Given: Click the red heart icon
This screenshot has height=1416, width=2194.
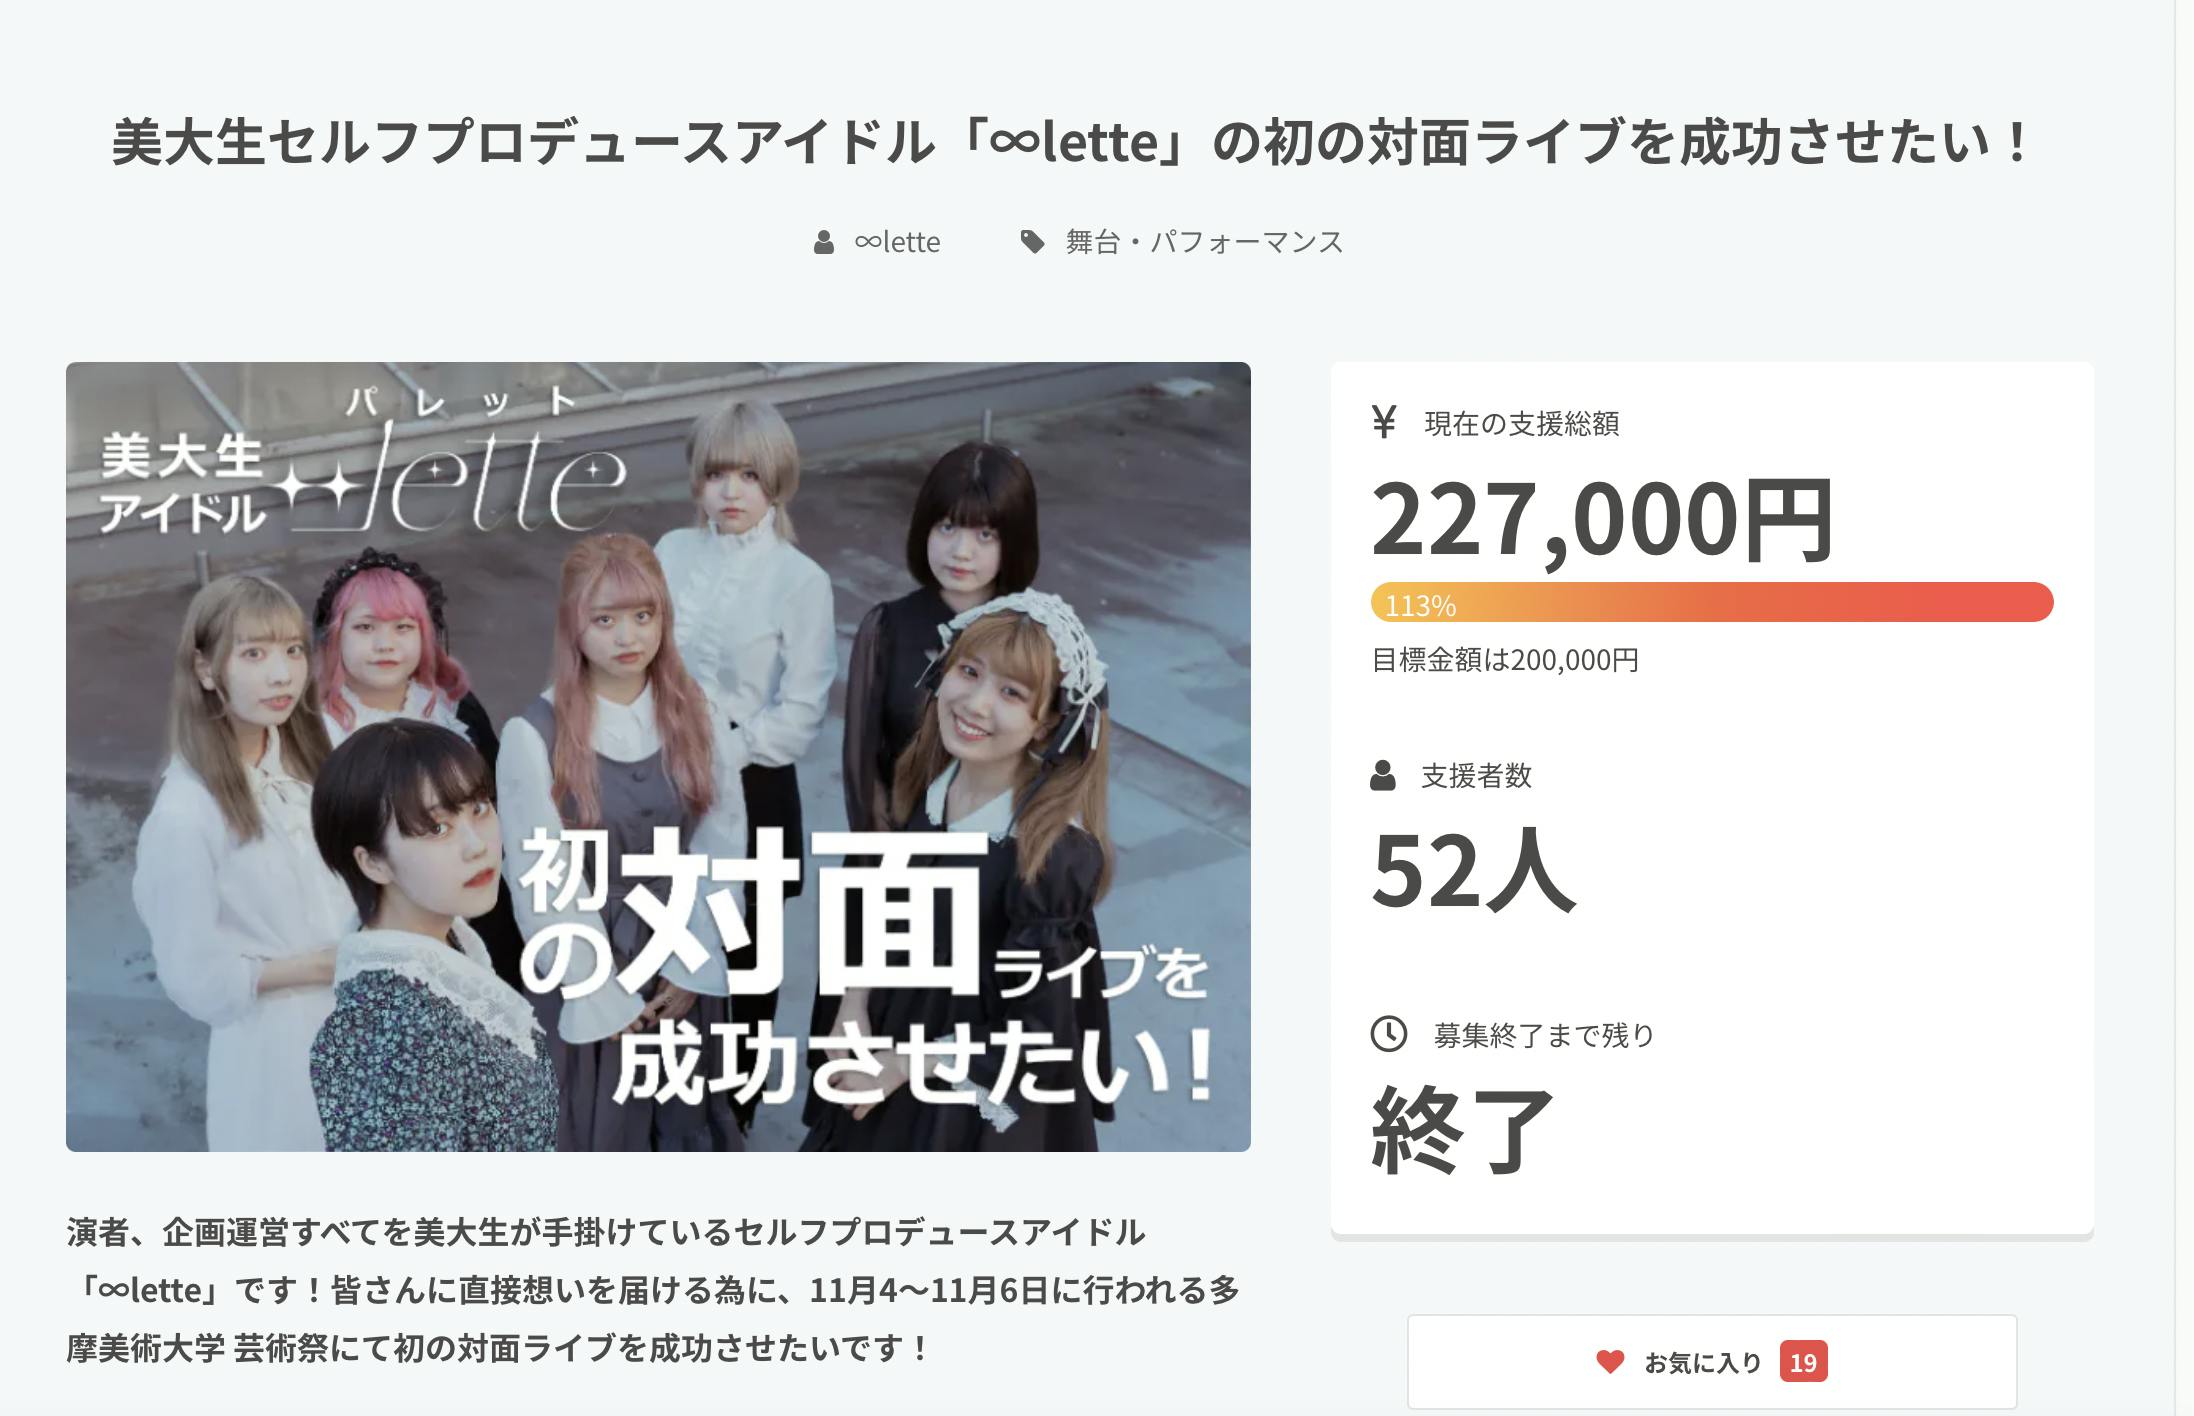Looking at the screenshot, I should pyautogui.click(x=1610, y=1361).
